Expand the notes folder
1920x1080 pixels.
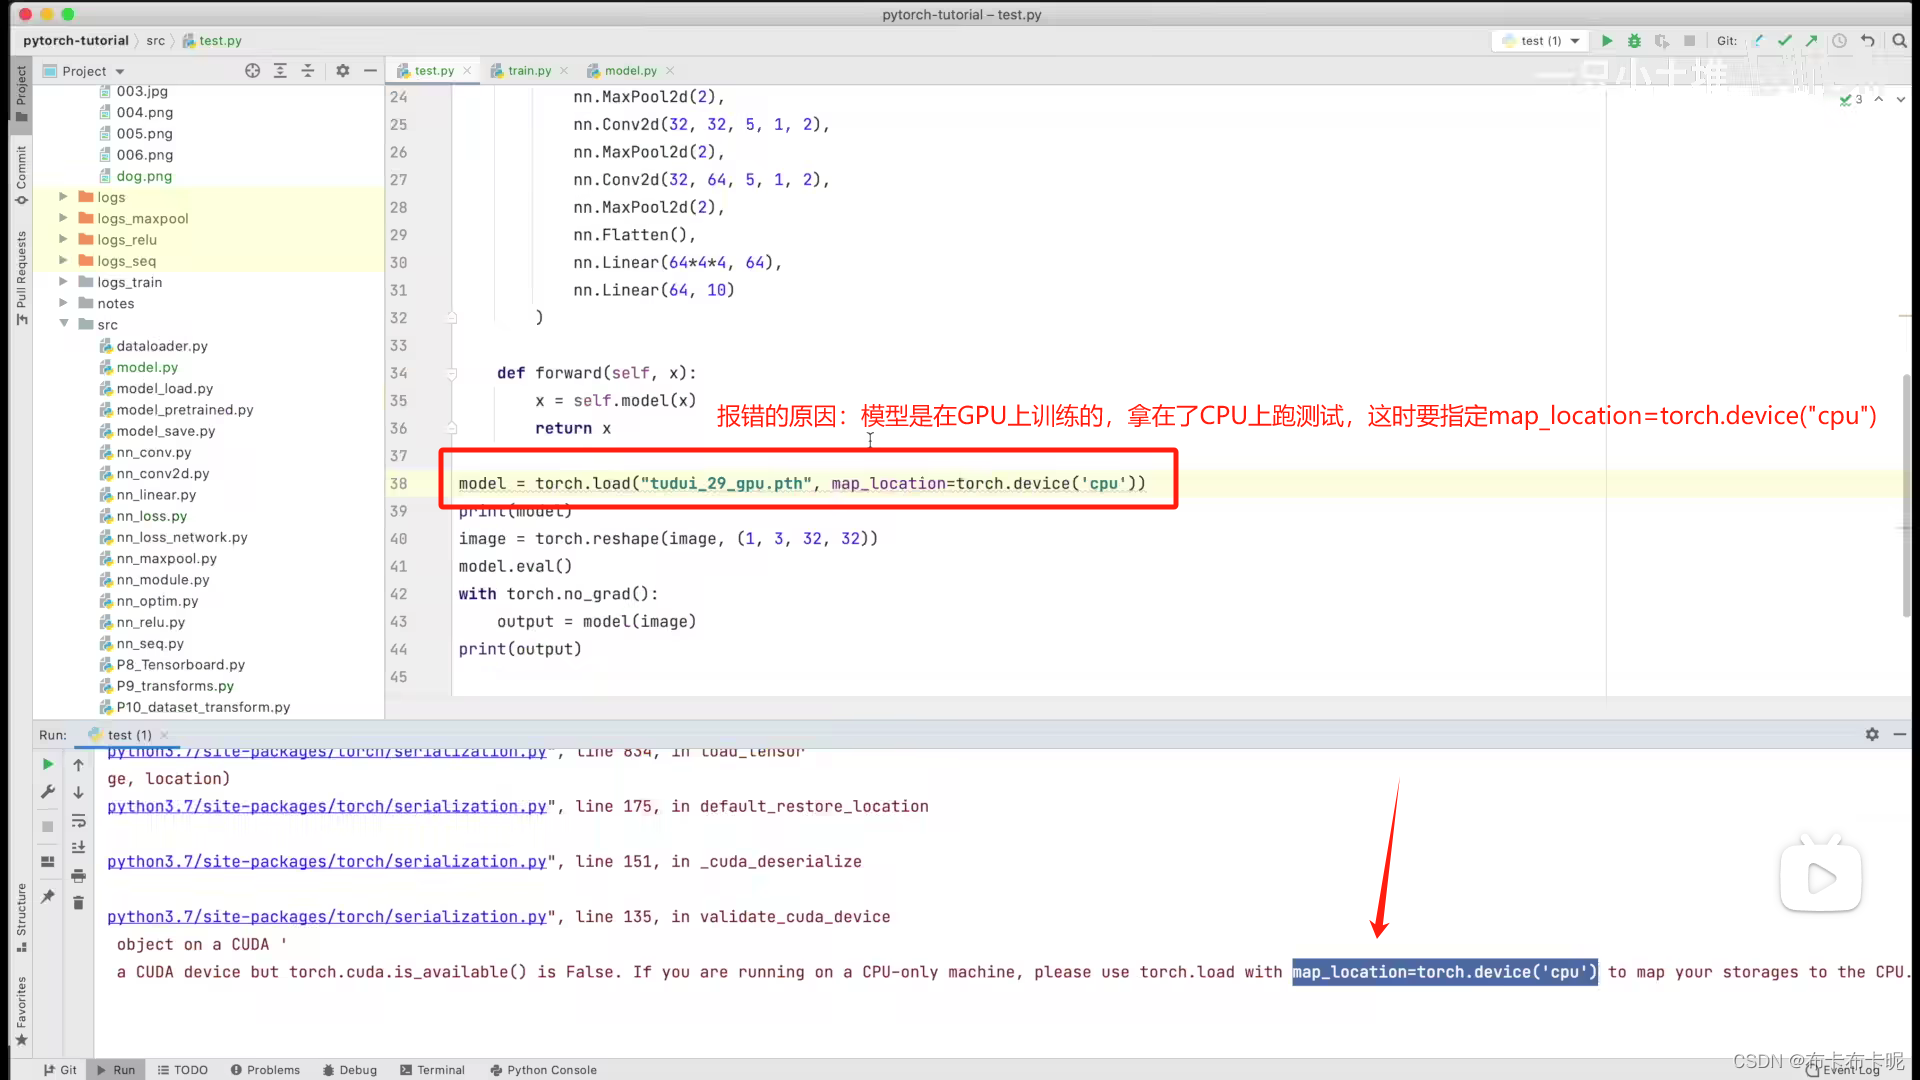[x=63, y=303]
